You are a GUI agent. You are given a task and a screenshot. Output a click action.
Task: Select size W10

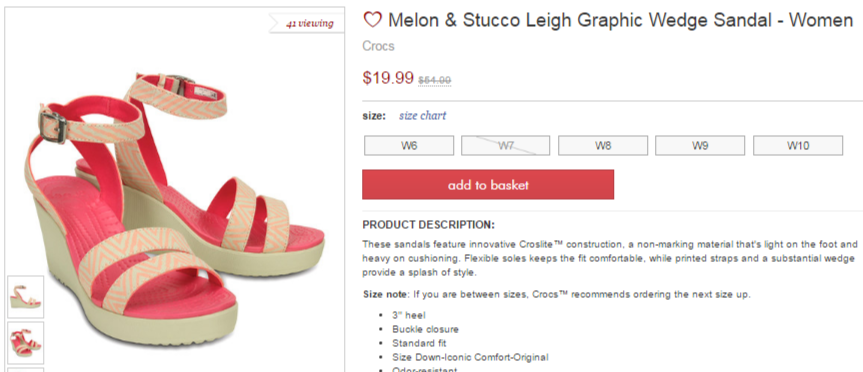click(x=798, y=146)
